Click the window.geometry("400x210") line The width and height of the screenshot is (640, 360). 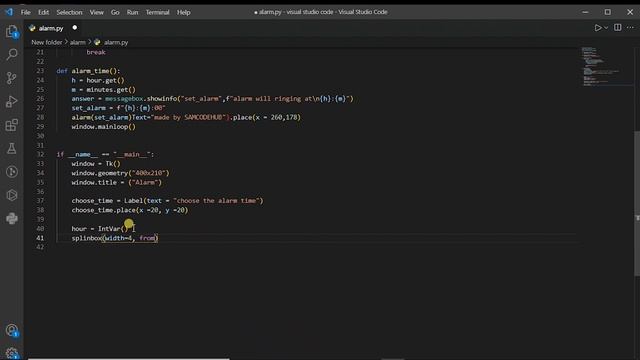120,173
